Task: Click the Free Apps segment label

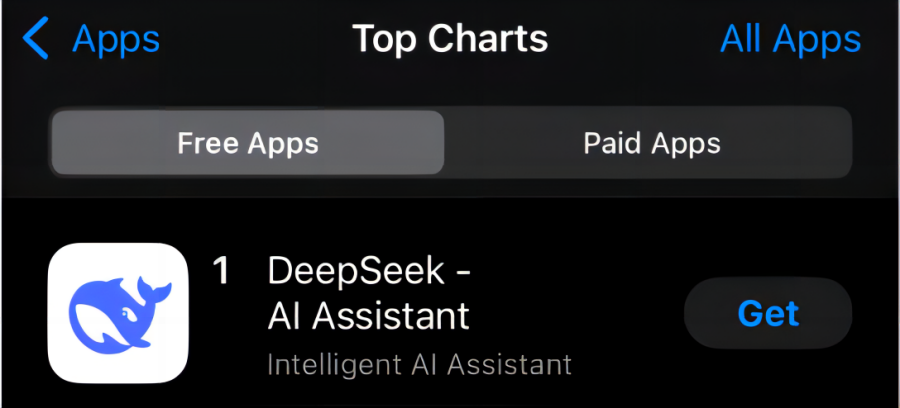Action: pyautogui.click(x=247, y=143)
